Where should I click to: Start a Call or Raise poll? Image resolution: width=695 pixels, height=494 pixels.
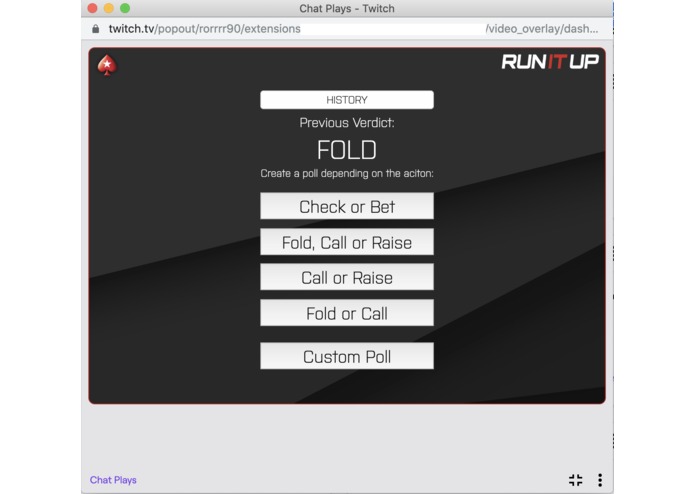(x=347, y=277)
